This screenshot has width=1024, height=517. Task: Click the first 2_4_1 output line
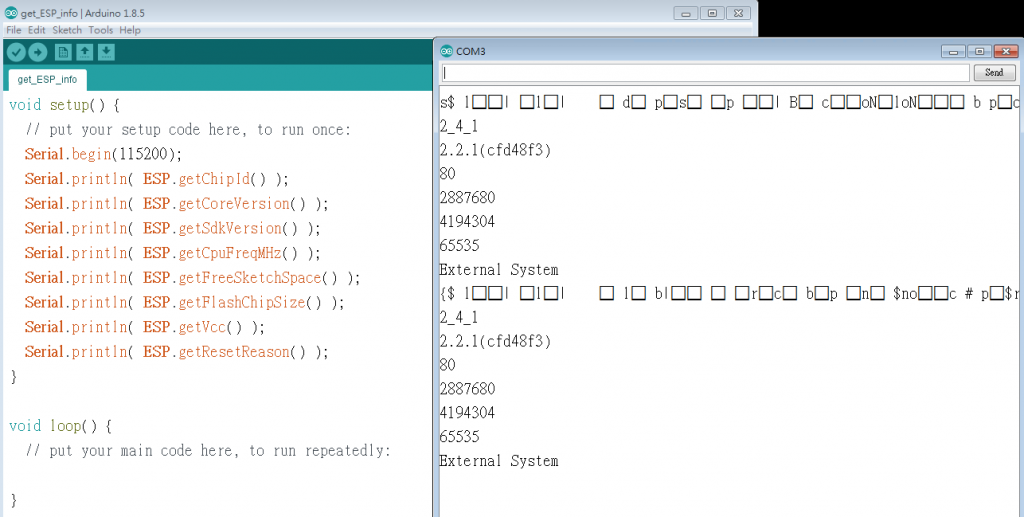pyautogui.click(x=458, y=126)
